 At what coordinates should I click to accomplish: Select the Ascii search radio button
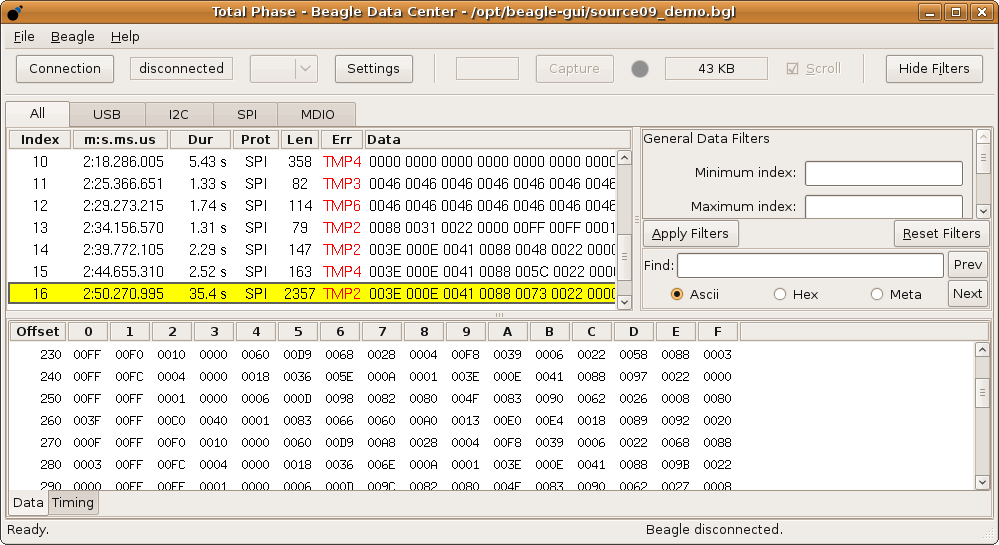click(677, 294)
